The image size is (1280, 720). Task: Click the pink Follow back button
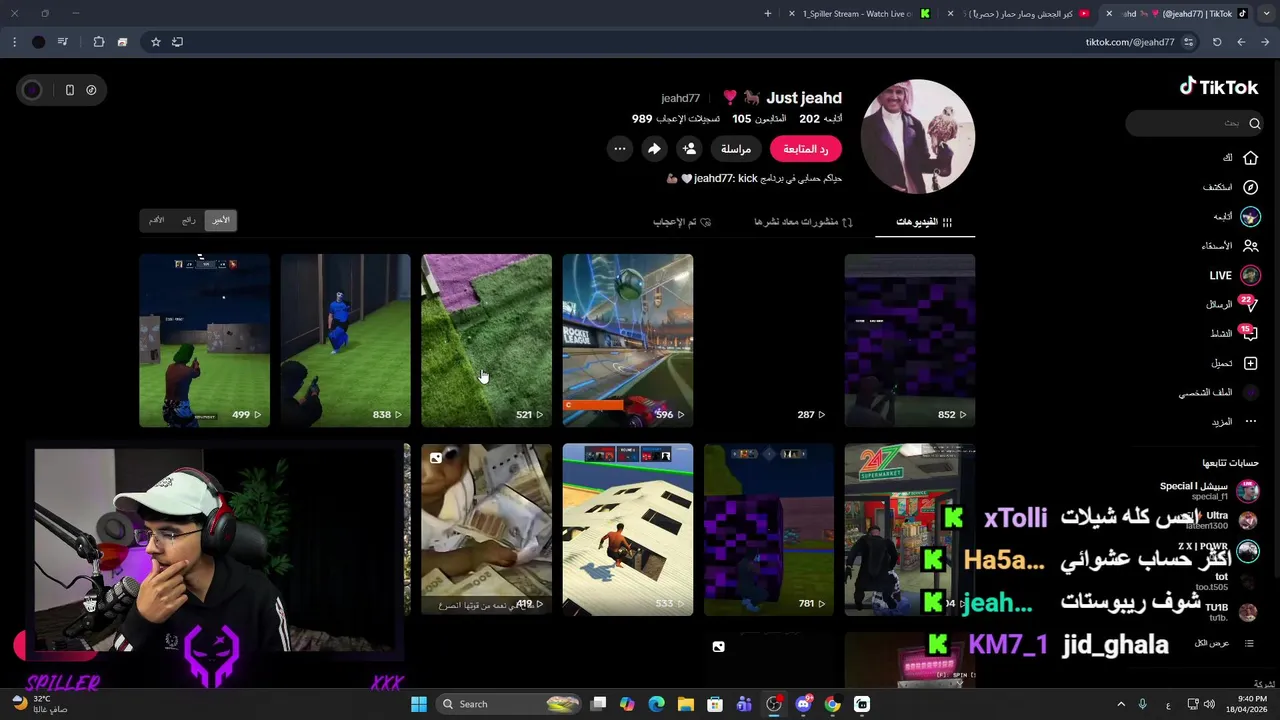[806, 149]
